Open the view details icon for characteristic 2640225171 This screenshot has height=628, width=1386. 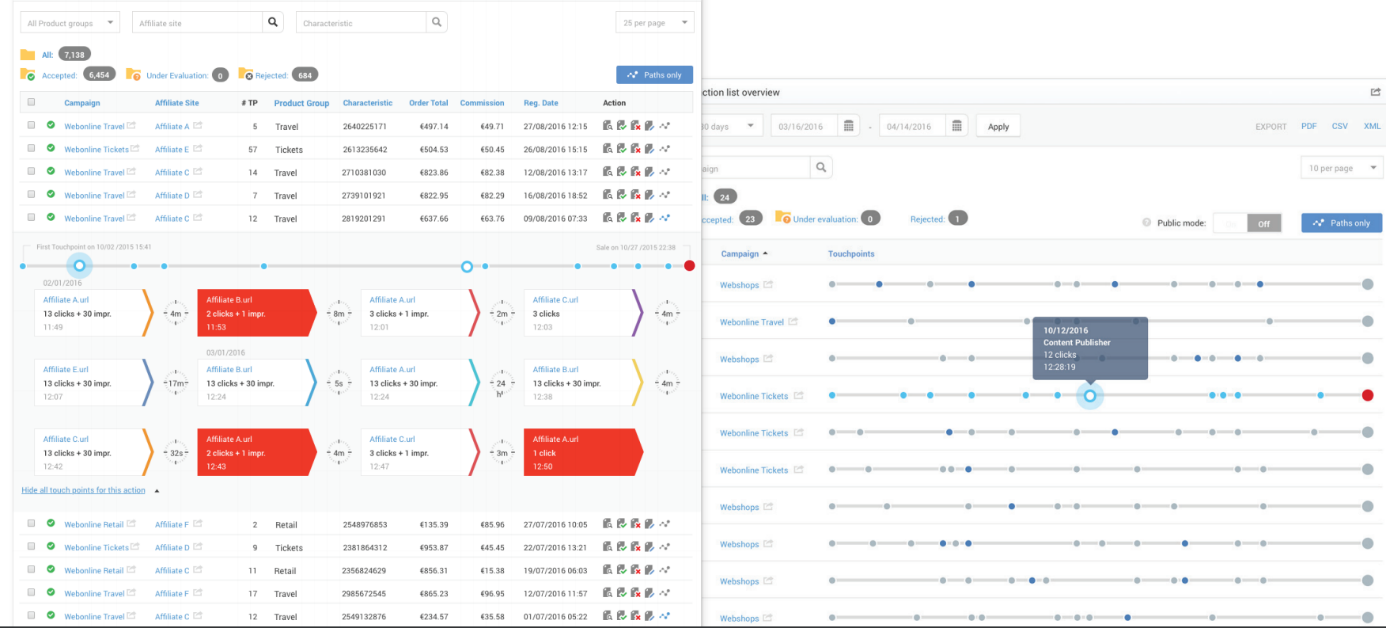tap(607, 126)
